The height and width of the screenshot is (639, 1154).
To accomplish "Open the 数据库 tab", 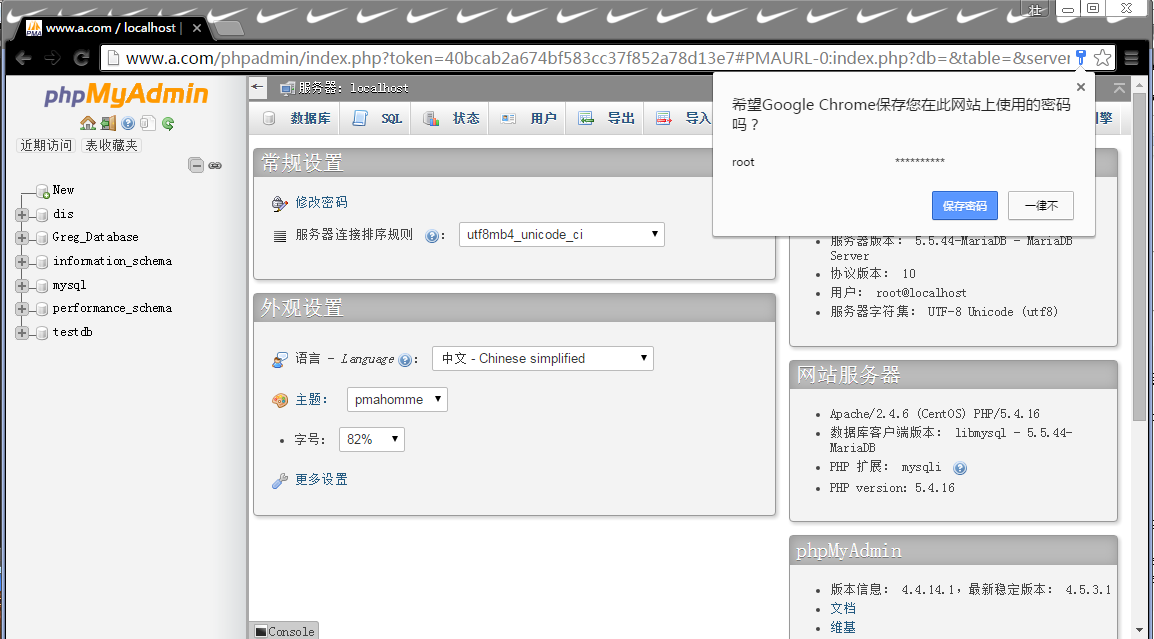I will tap(296, 119).
